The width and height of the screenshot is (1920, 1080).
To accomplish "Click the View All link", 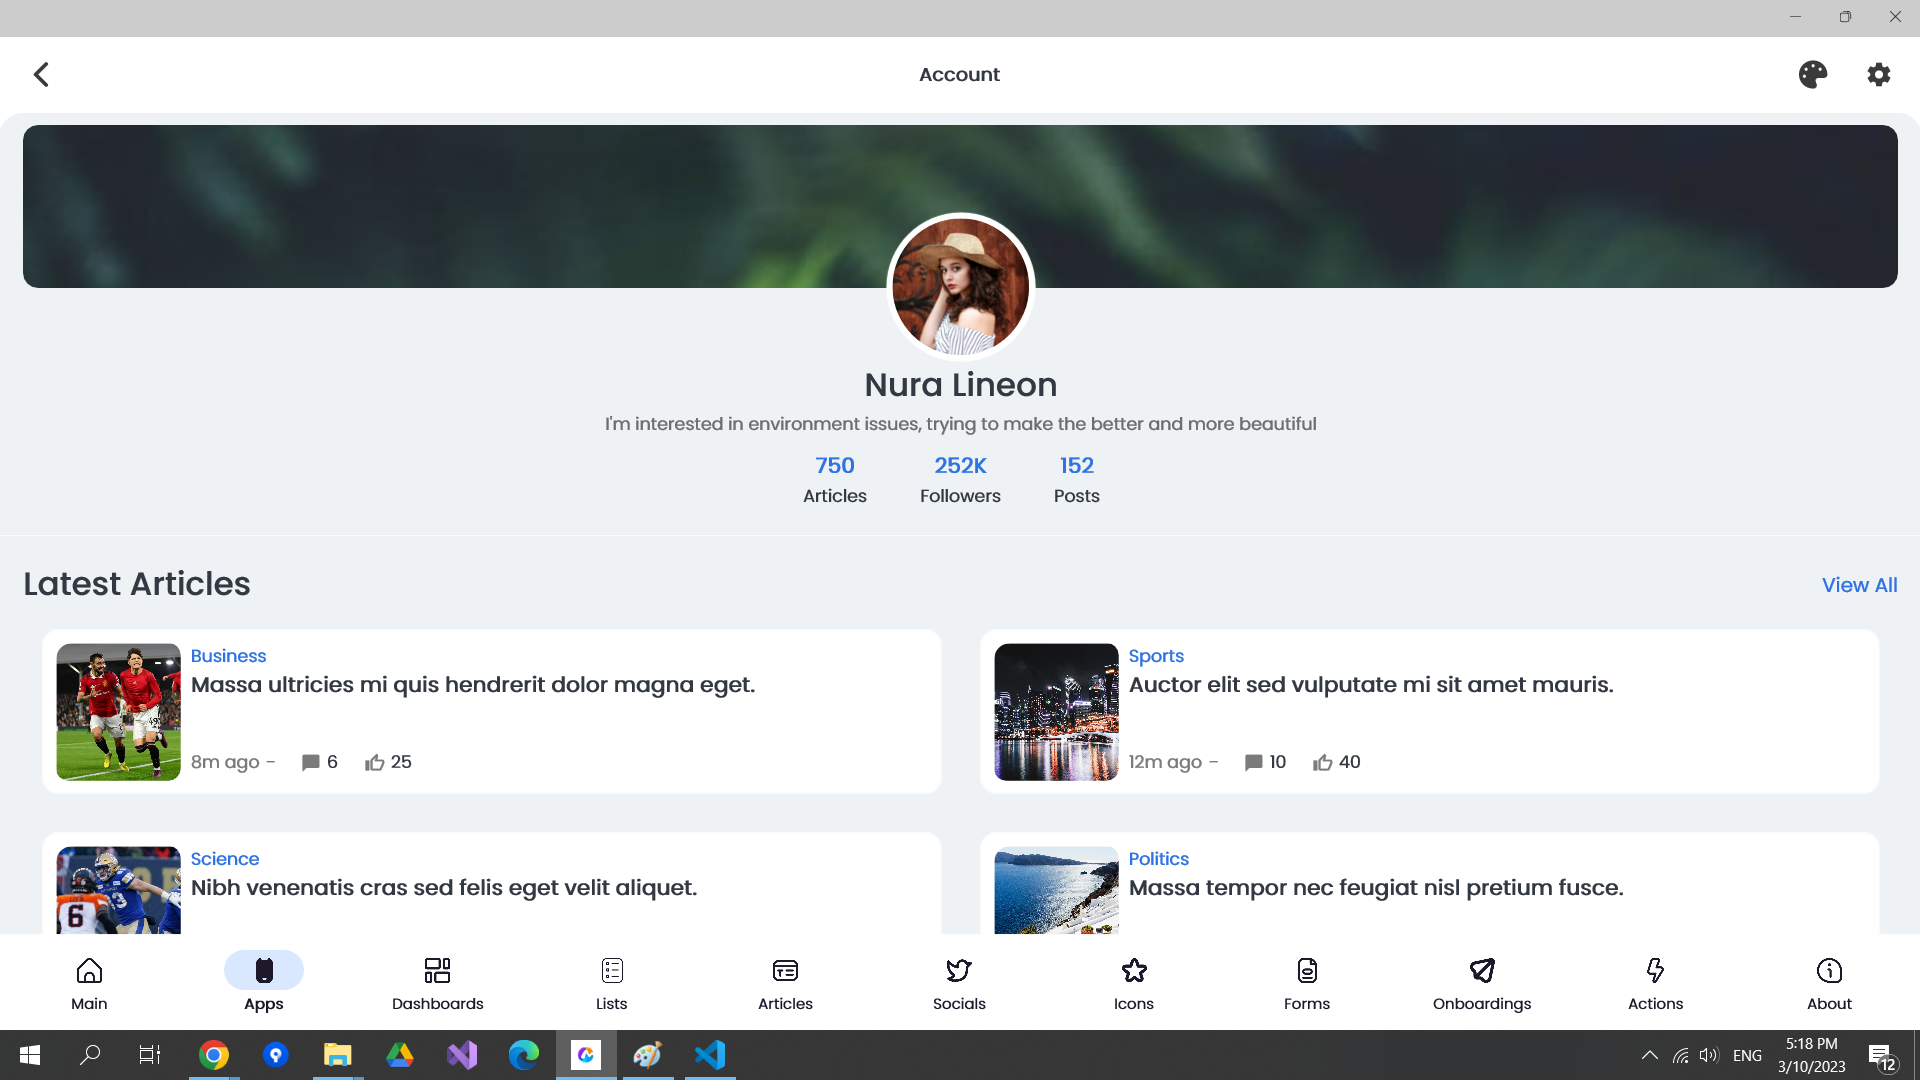I will coord(1859,585).
